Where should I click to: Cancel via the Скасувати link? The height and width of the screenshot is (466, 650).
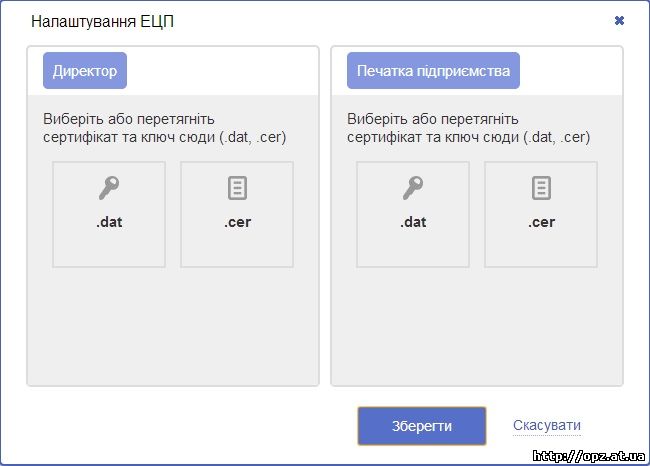coord(547,425)
